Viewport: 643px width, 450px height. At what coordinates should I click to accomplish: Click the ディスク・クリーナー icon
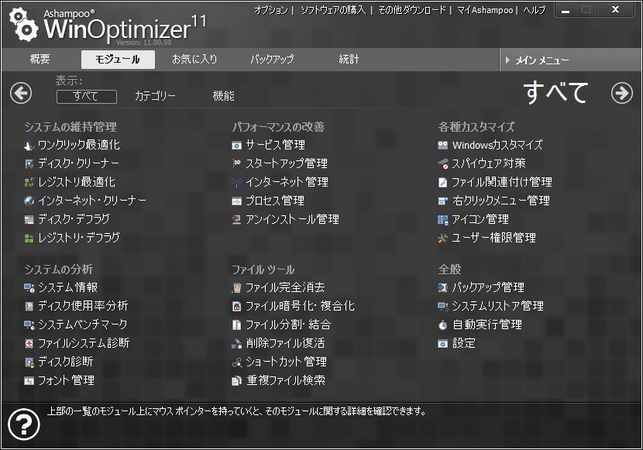coord(29,164)
